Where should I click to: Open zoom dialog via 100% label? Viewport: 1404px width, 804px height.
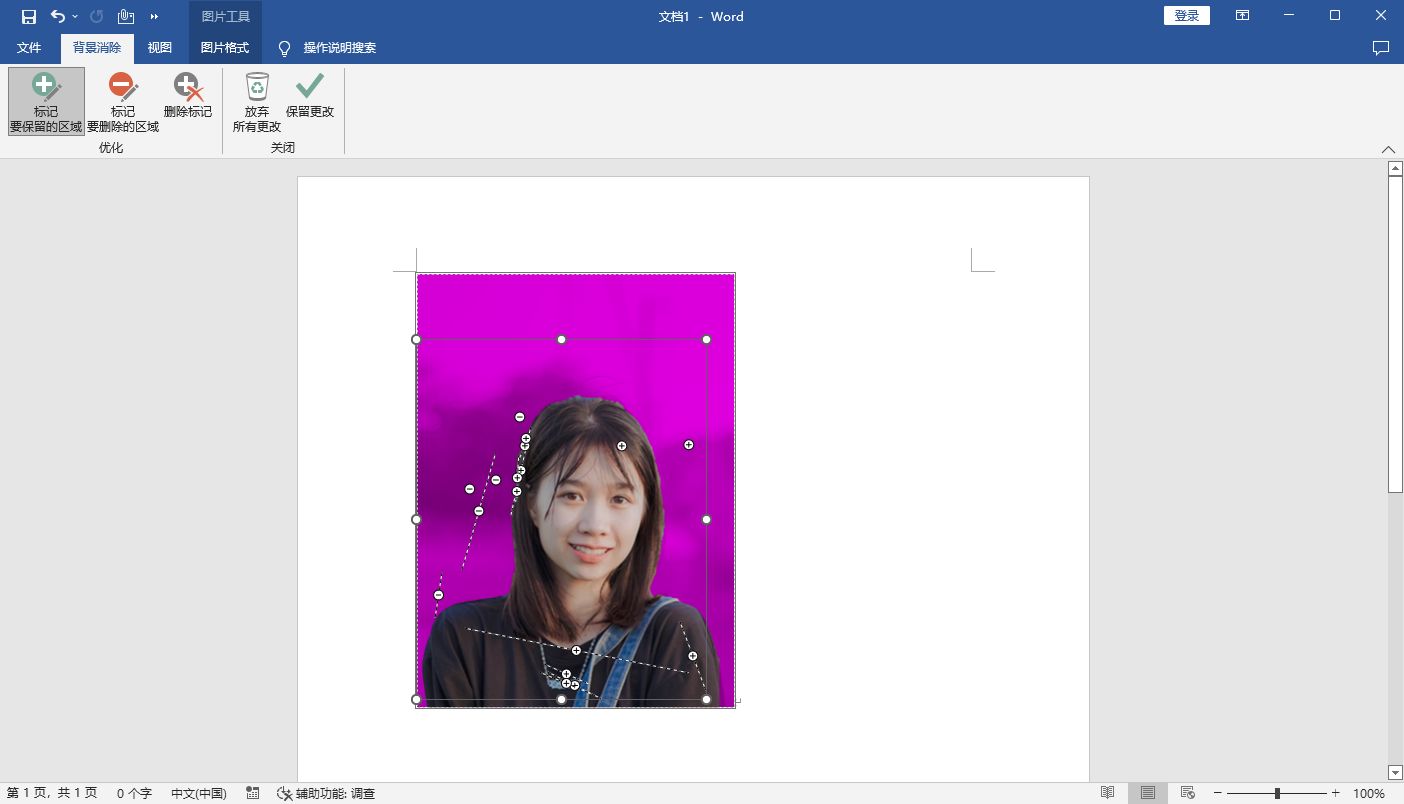click(1369, 793)
